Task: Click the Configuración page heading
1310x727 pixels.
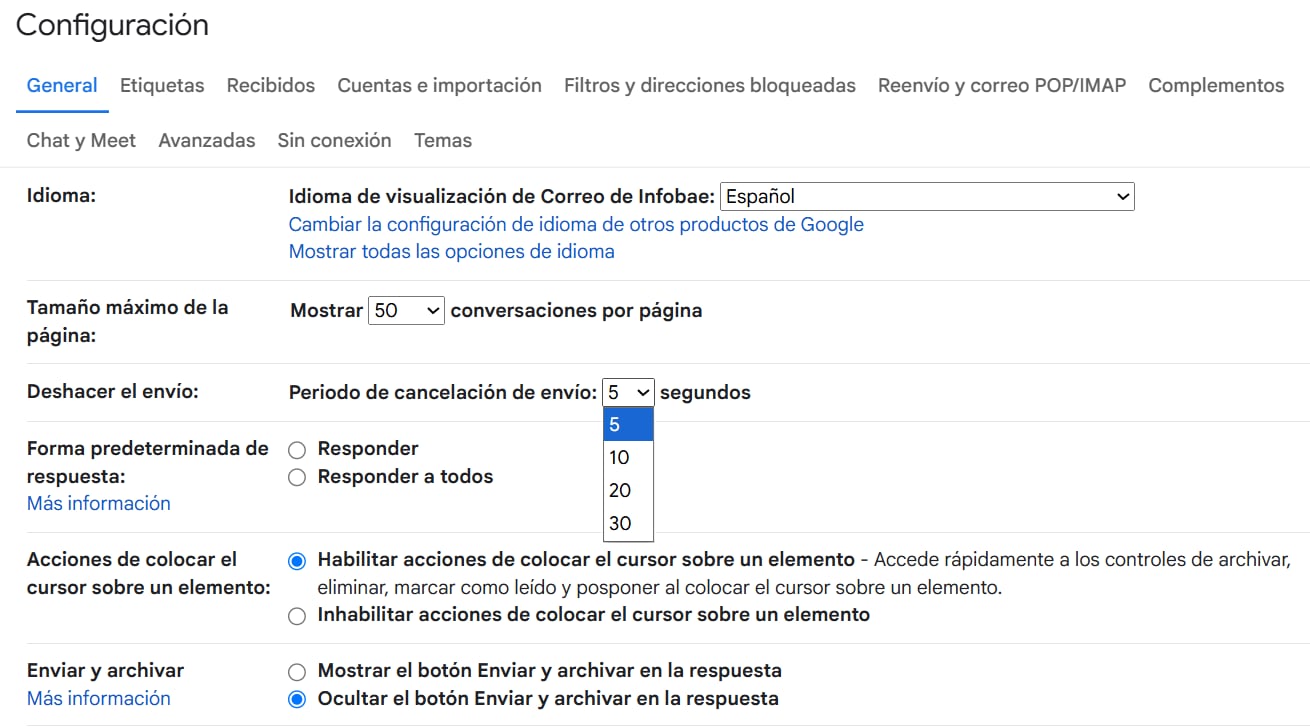Action: [x=112, y=25]
